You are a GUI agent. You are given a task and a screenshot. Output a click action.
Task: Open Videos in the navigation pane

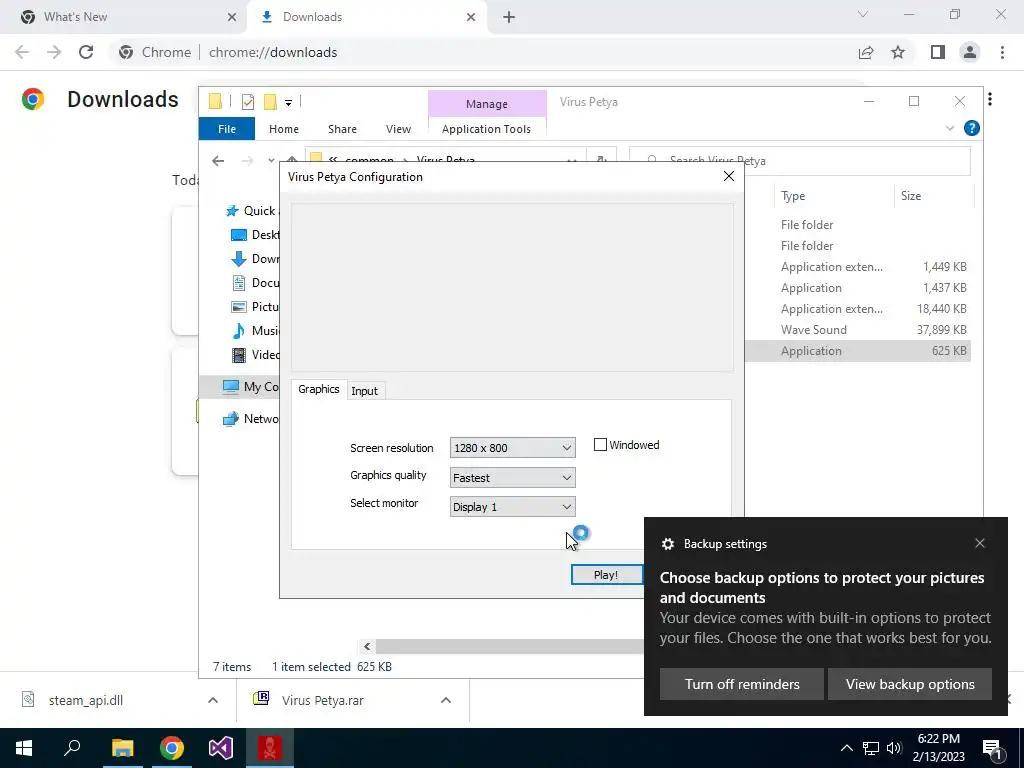coord(255,355)
